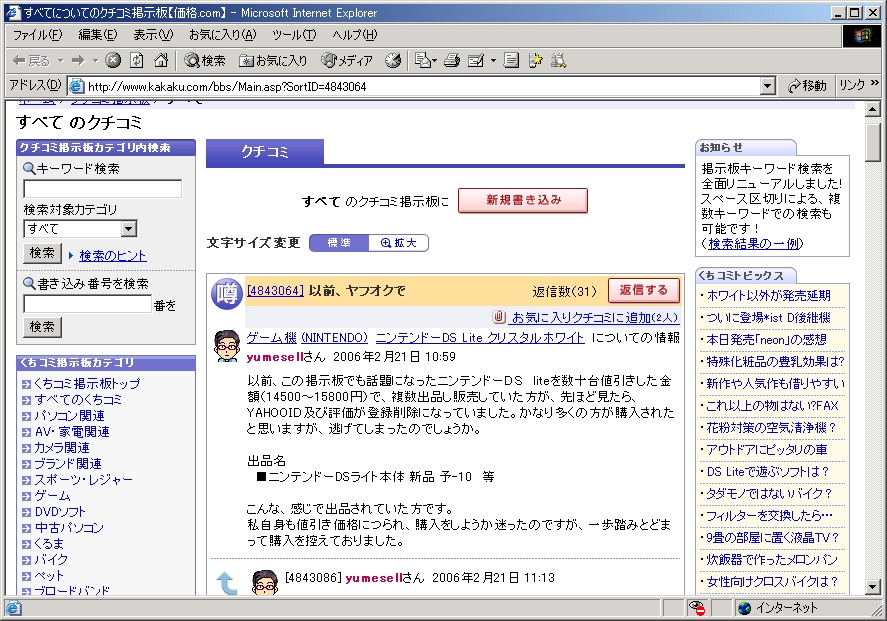Viewport: 887px width, 621px height.
Task: Click the インターネット zone globe icon
Action: coord(744,608)
